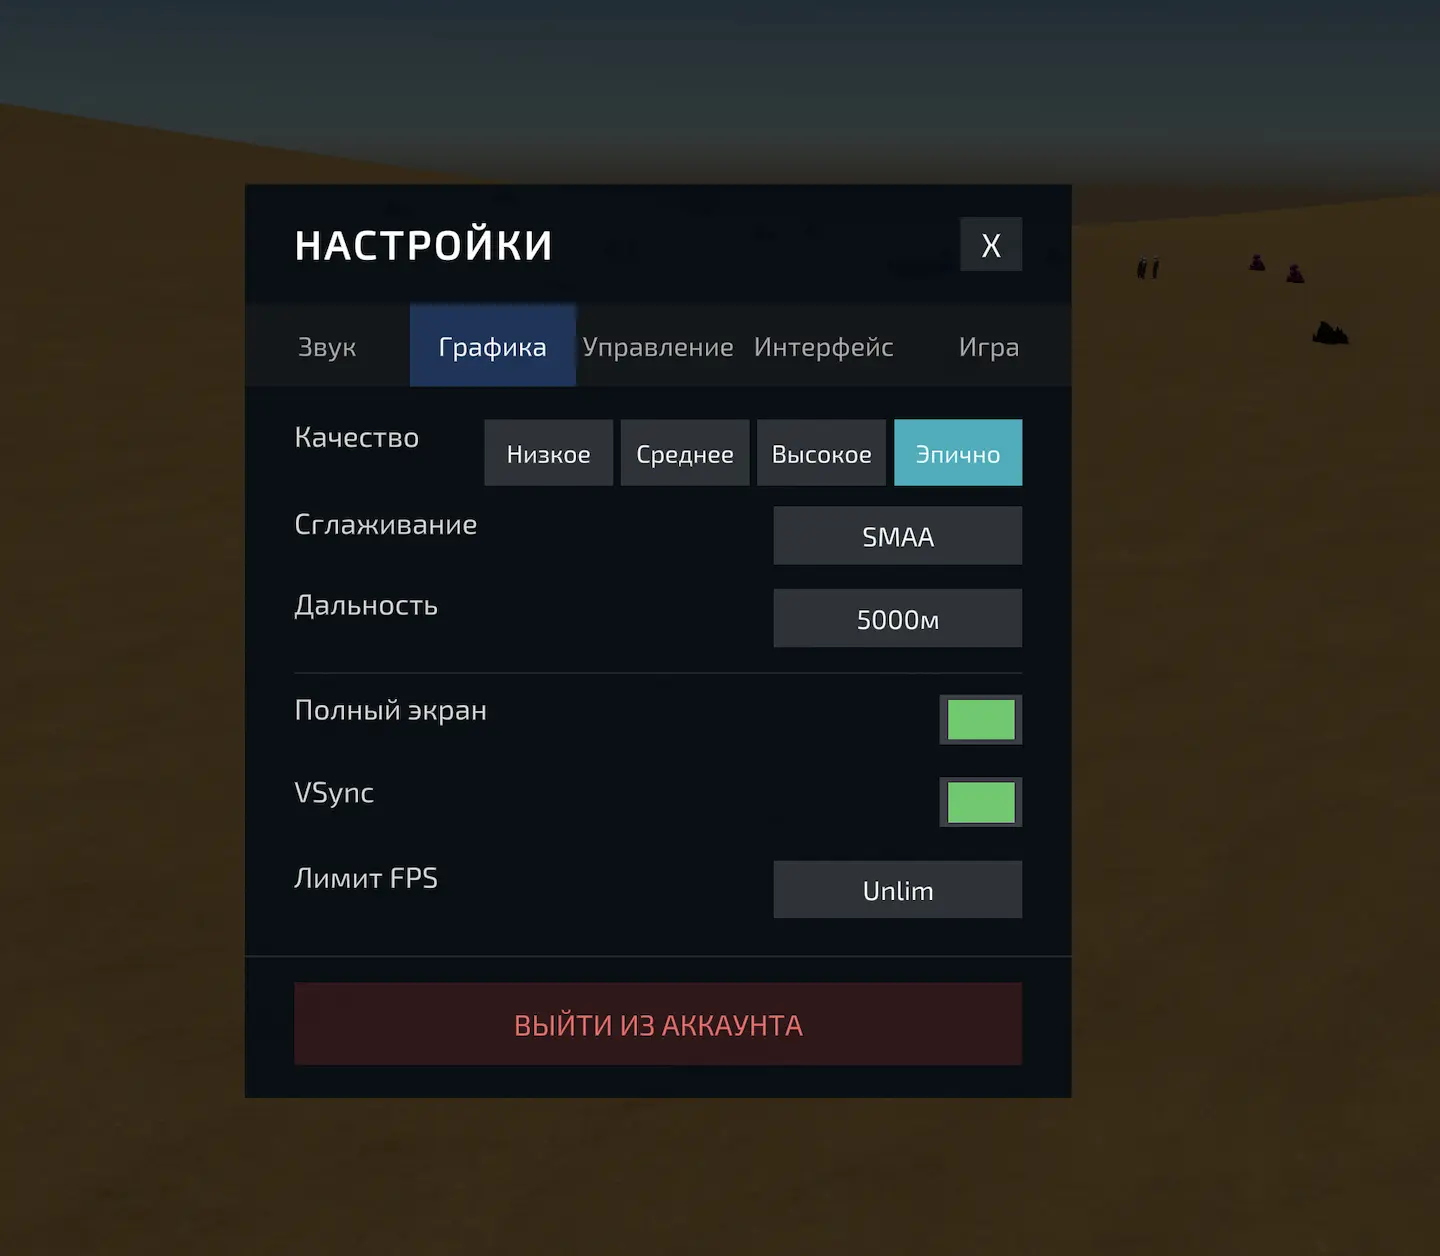
Task: Go to the Интерфейс tab
Action: click(824, 346)
